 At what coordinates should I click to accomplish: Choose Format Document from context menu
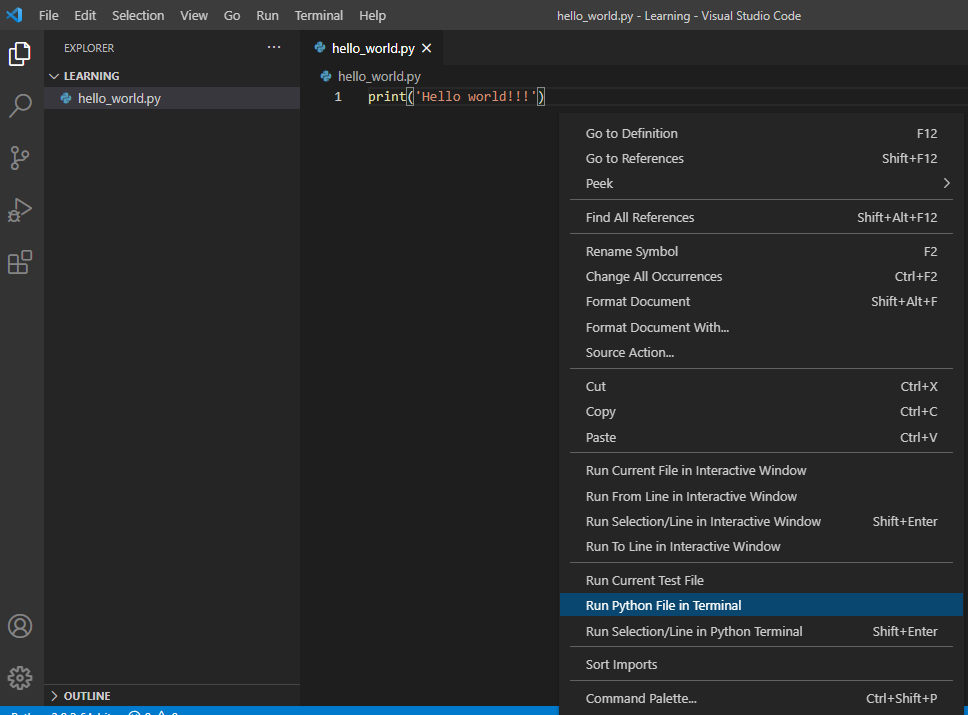click(x=637, y=301)
